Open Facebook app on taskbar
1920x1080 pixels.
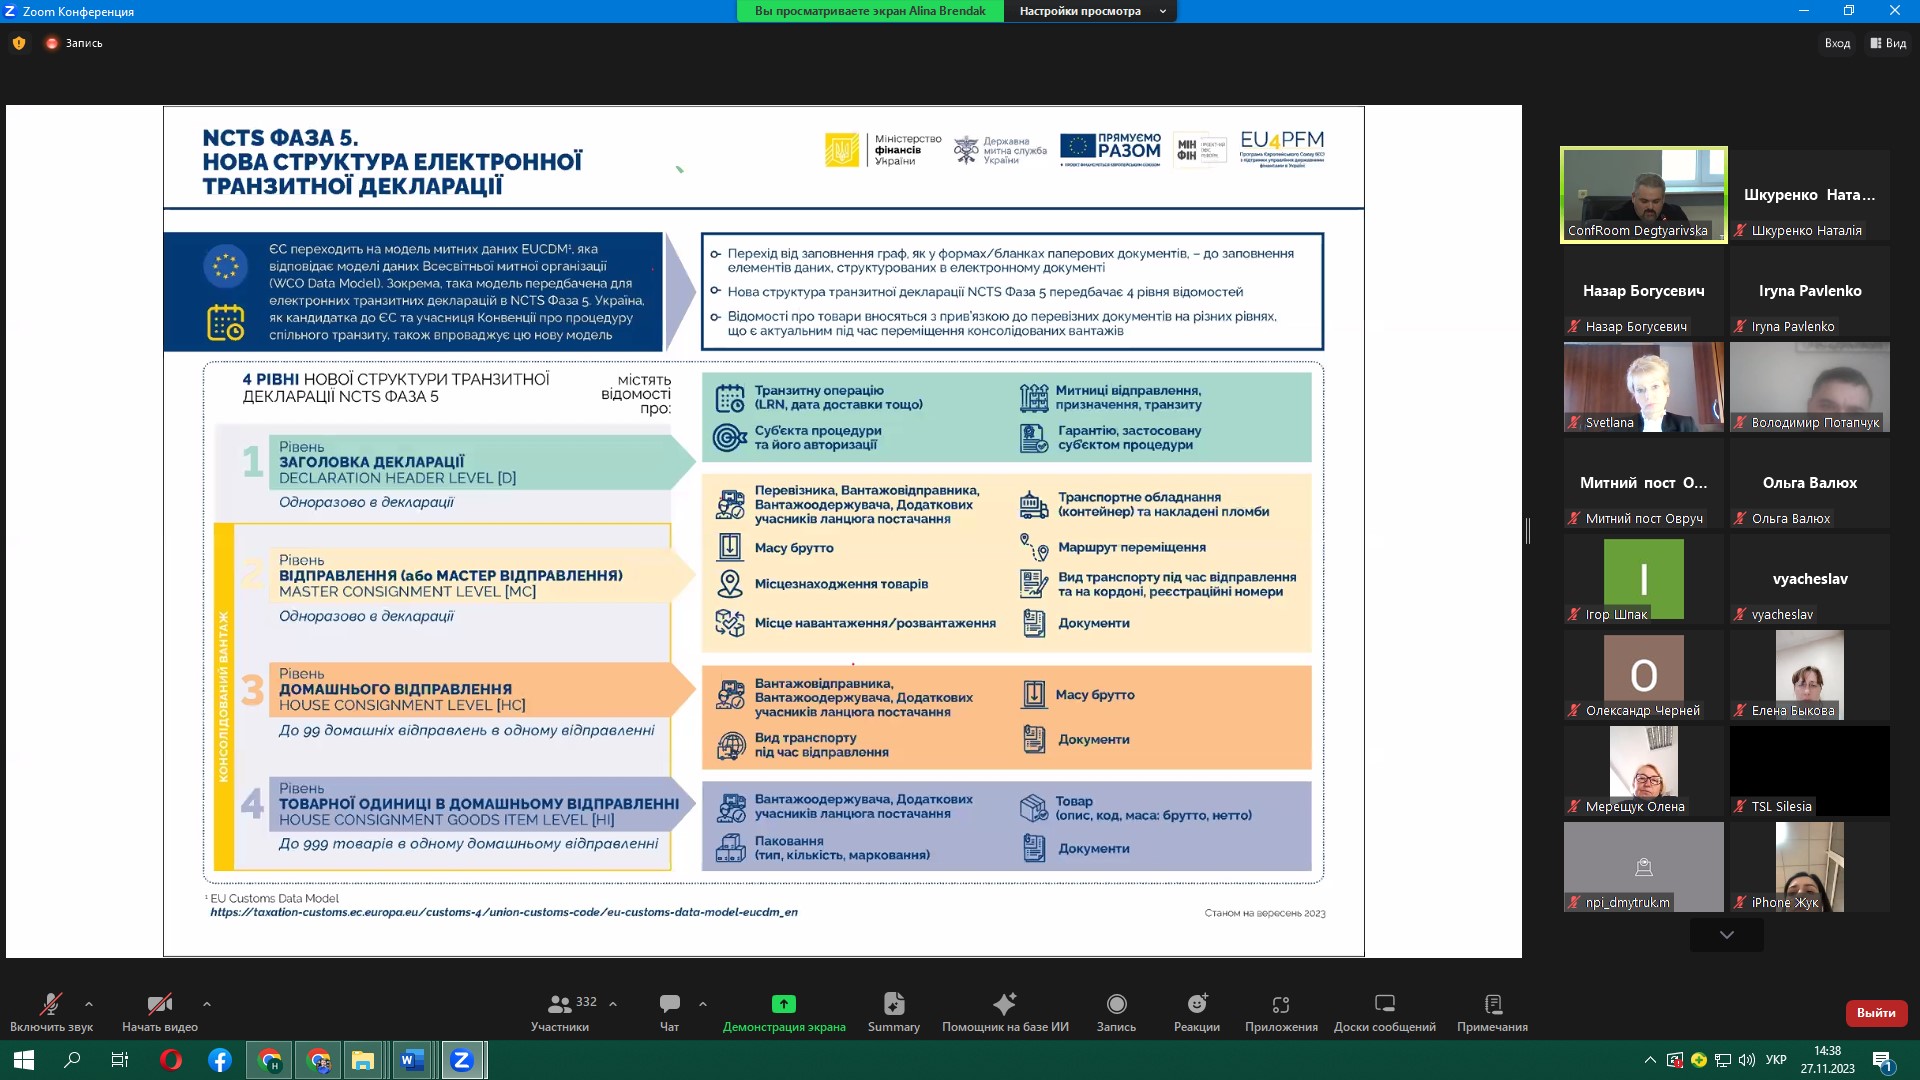tap(220, 1060)
